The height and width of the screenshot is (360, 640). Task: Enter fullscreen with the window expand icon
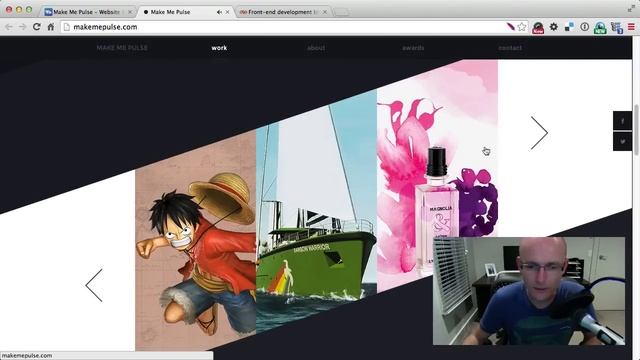point(631,9)
